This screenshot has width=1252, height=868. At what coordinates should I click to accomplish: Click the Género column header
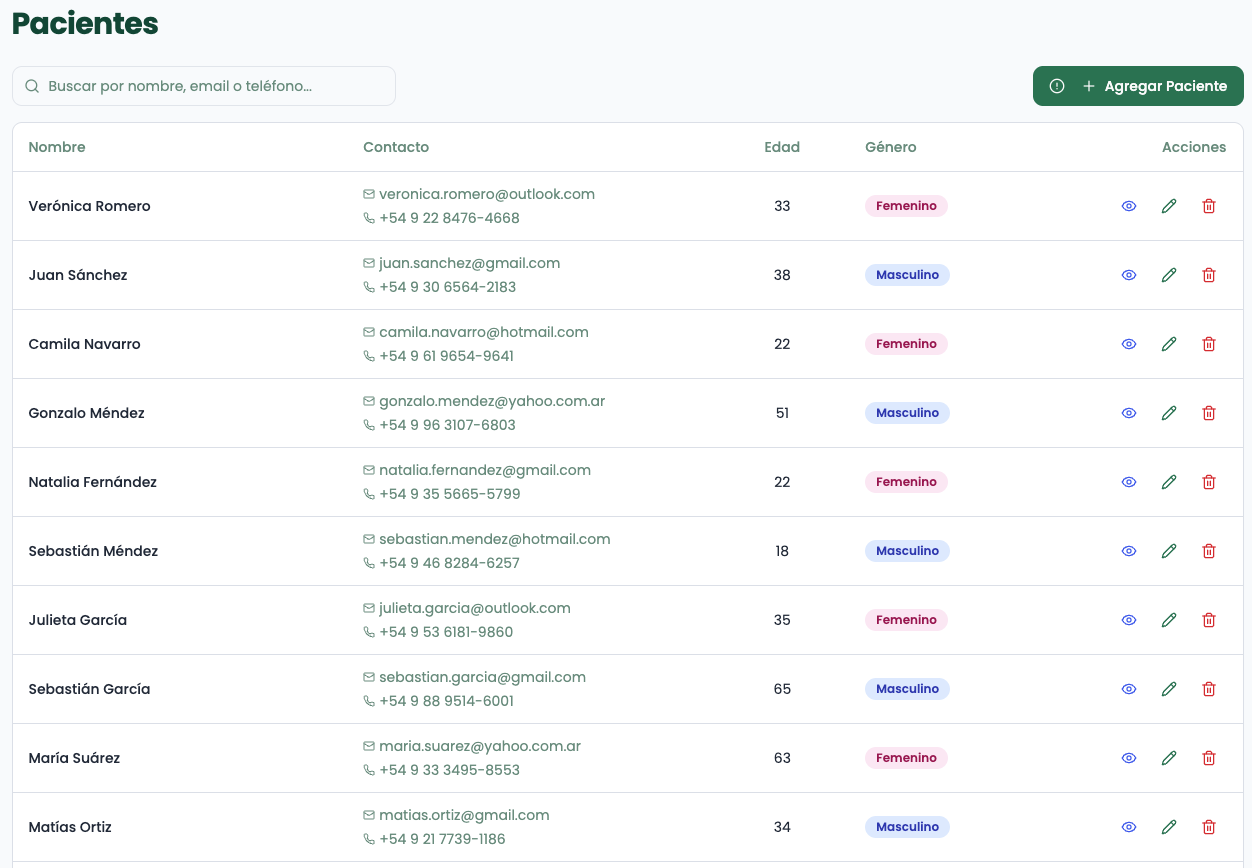[x=891, y=147]
